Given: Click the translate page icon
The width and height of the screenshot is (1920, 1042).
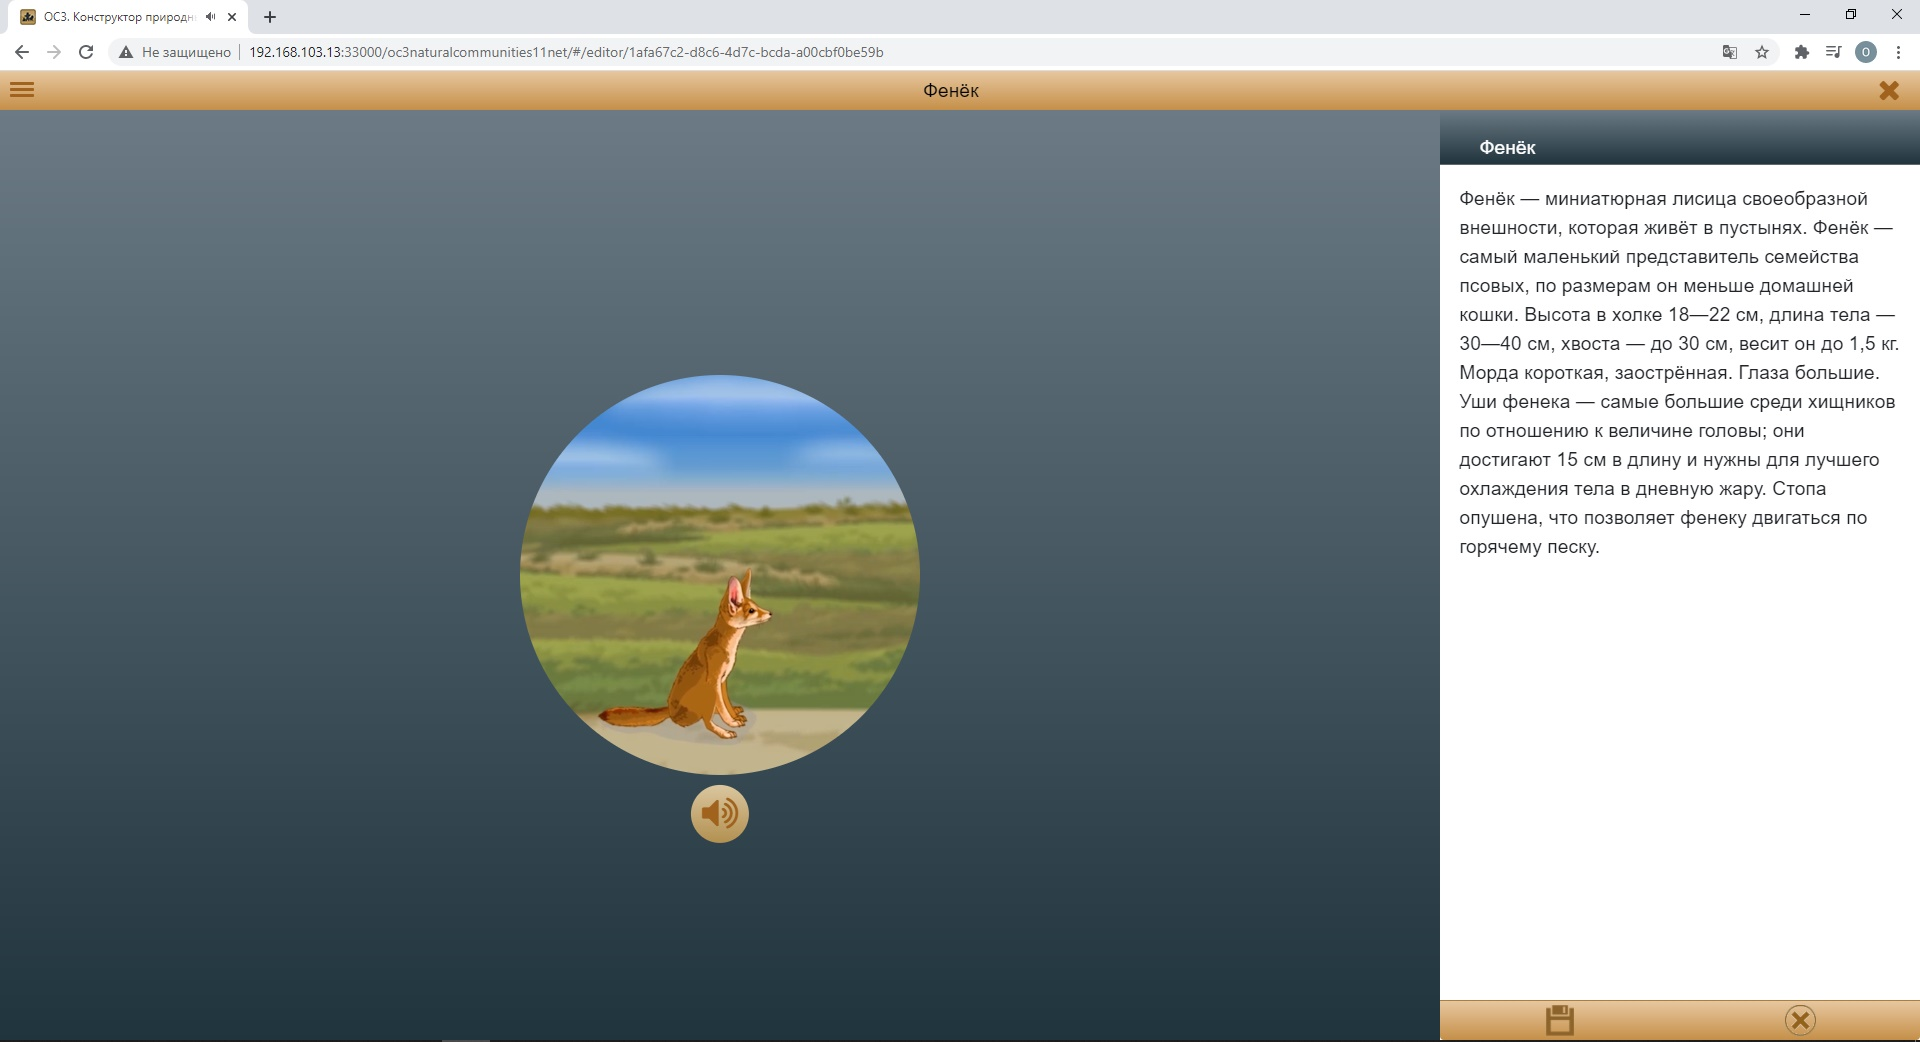Looking at the screenshot, I should pos(1729,52).
